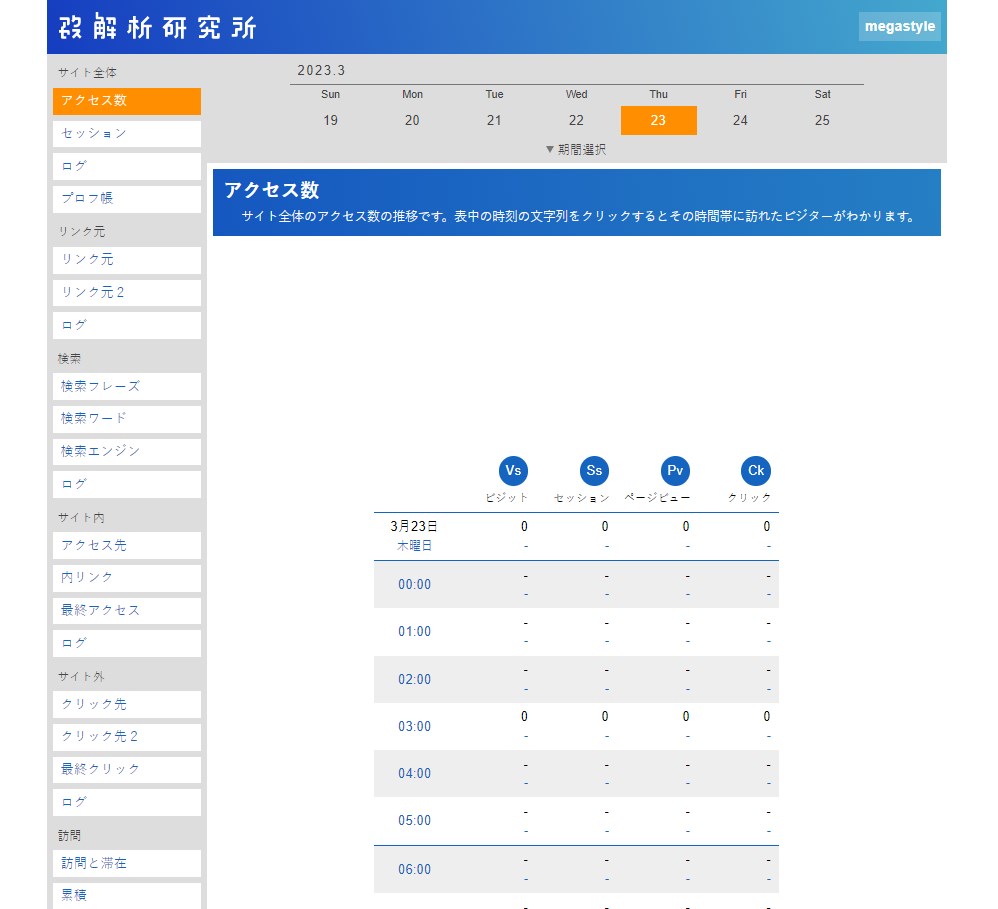Open the リンク元 menu item

click(127, 260)
